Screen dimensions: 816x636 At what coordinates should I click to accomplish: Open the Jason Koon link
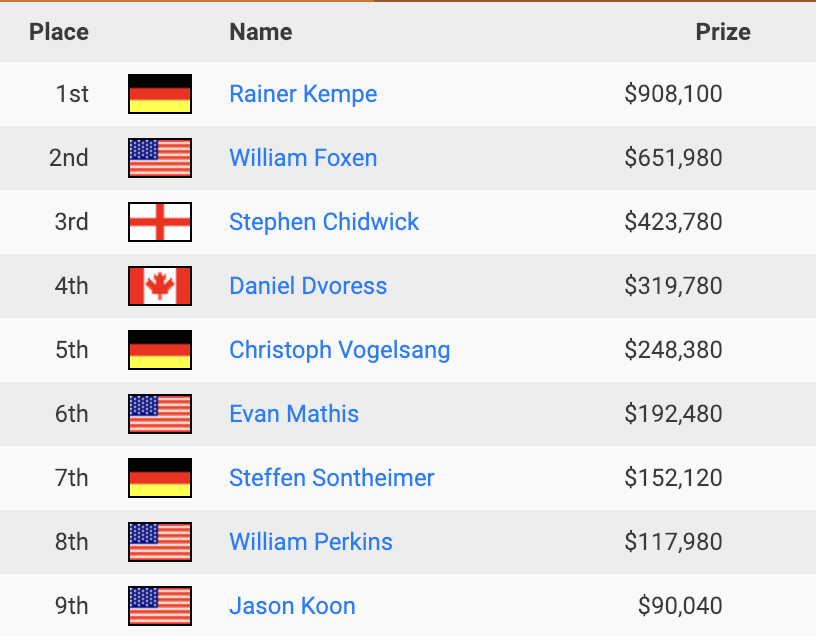click(x=292, y=606)
